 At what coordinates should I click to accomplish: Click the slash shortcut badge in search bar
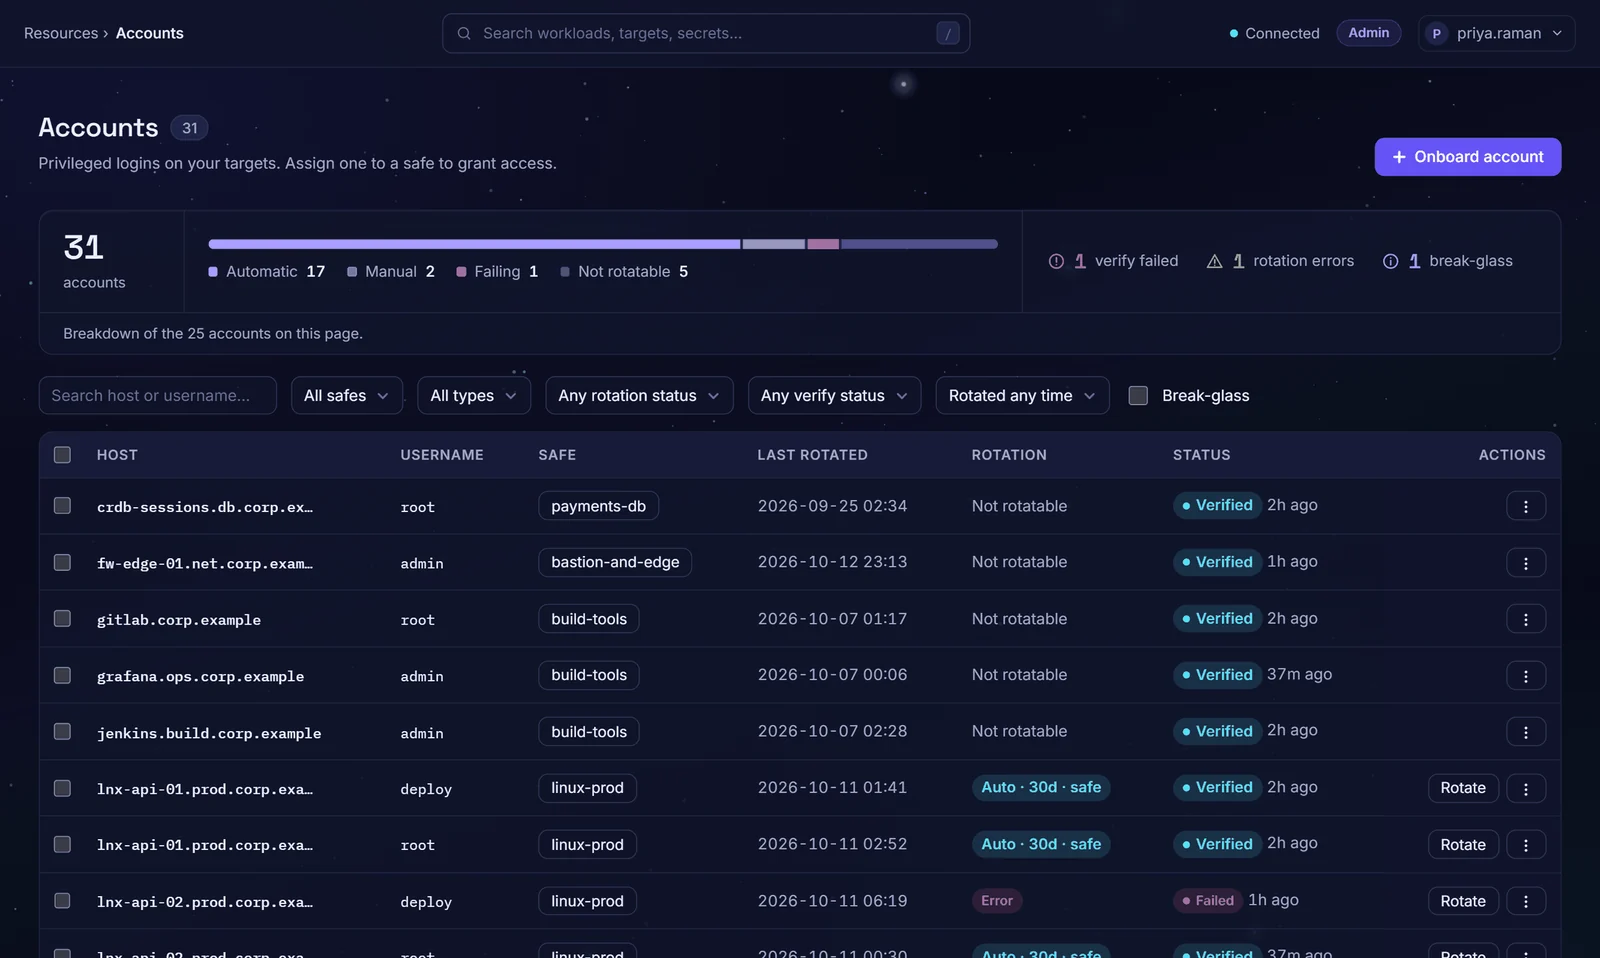click(948, 33)
